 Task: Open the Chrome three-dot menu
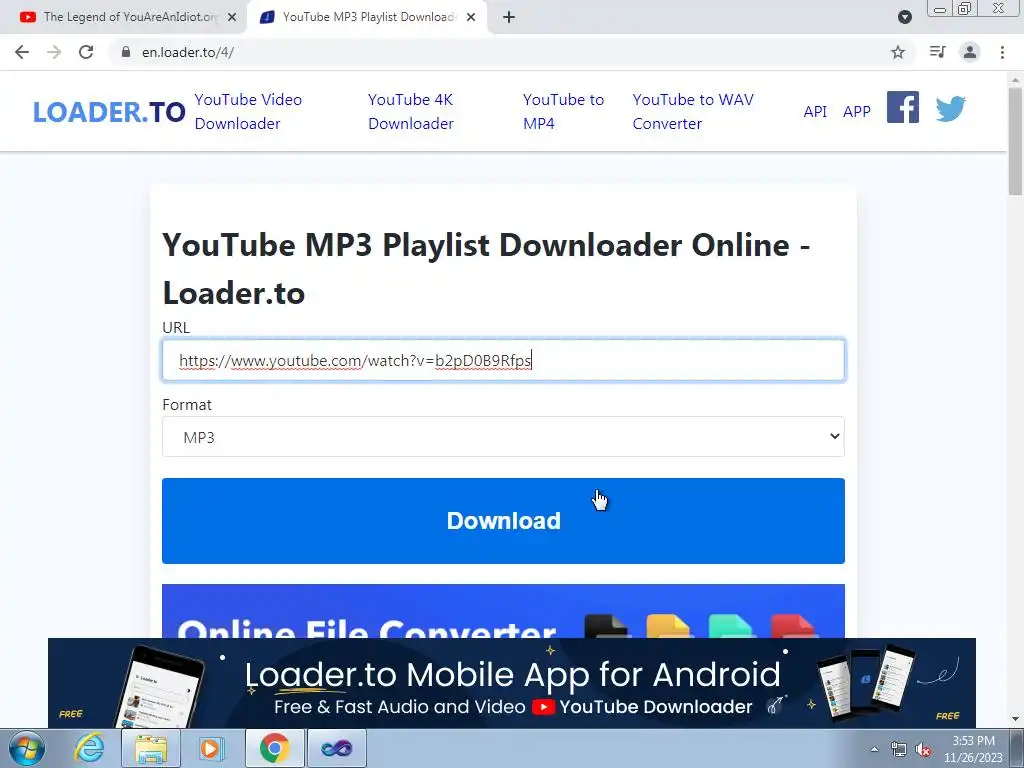coord(1002,52)
